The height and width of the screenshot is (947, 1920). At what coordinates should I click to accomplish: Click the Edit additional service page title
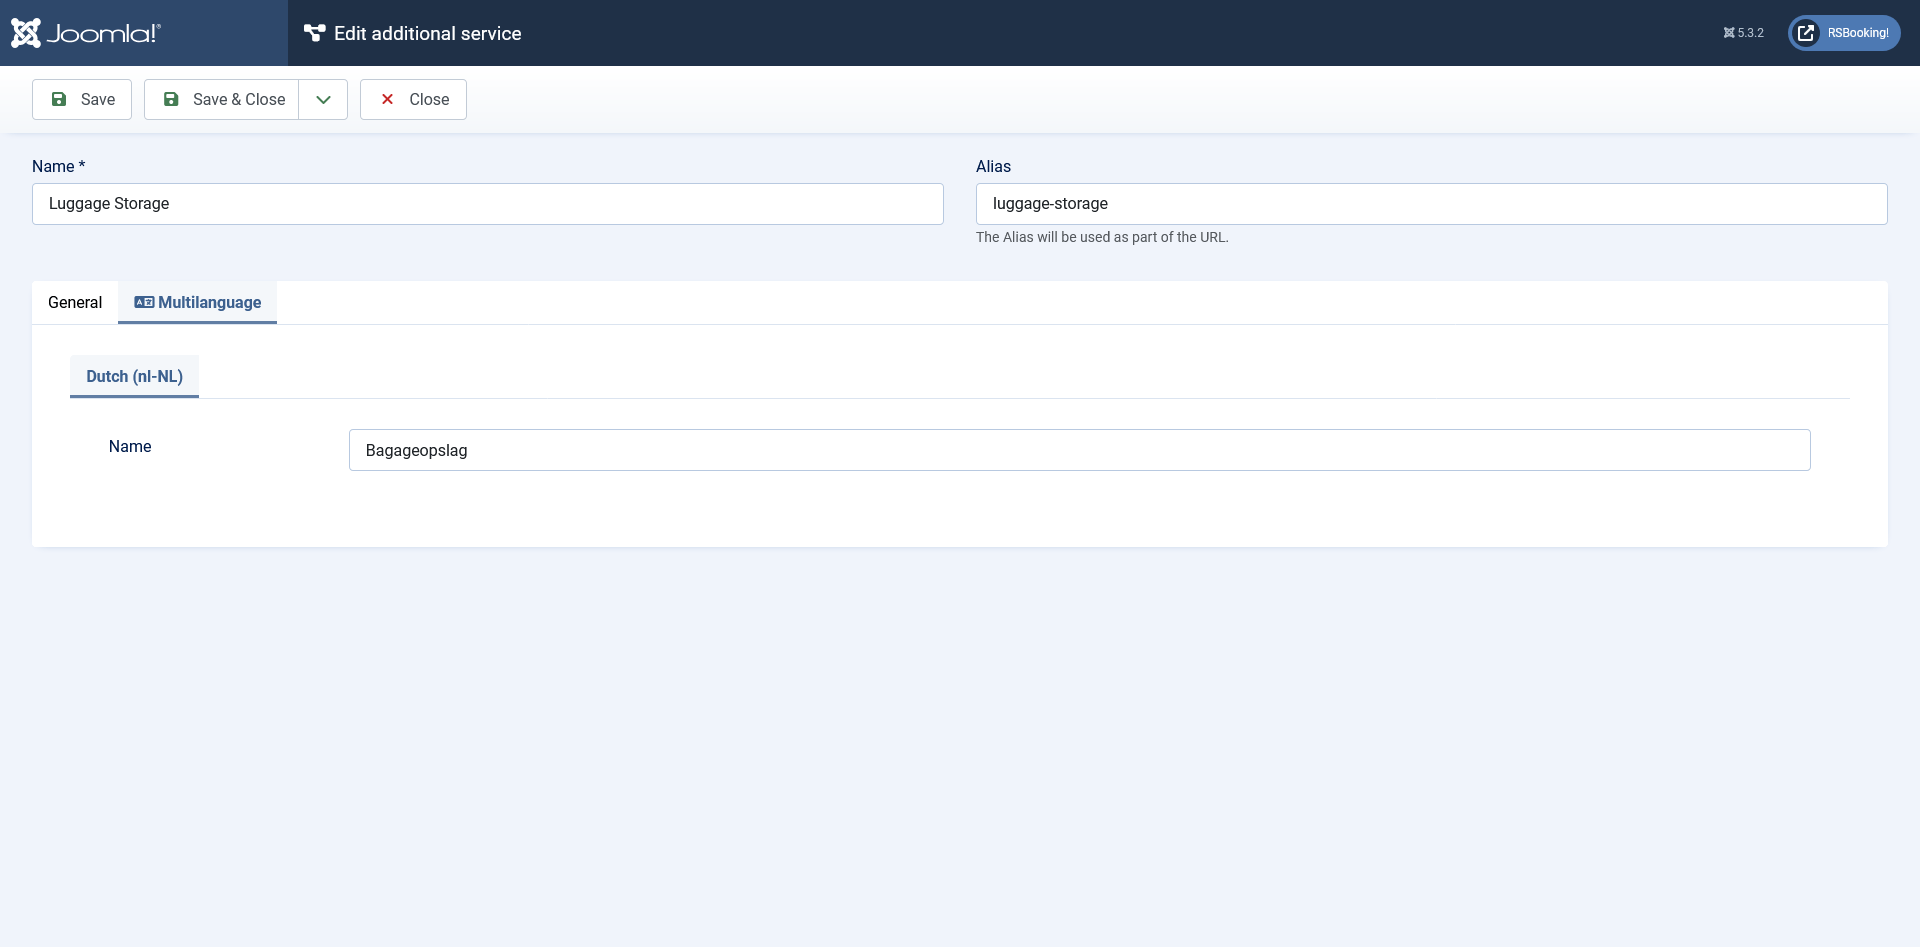428,33
